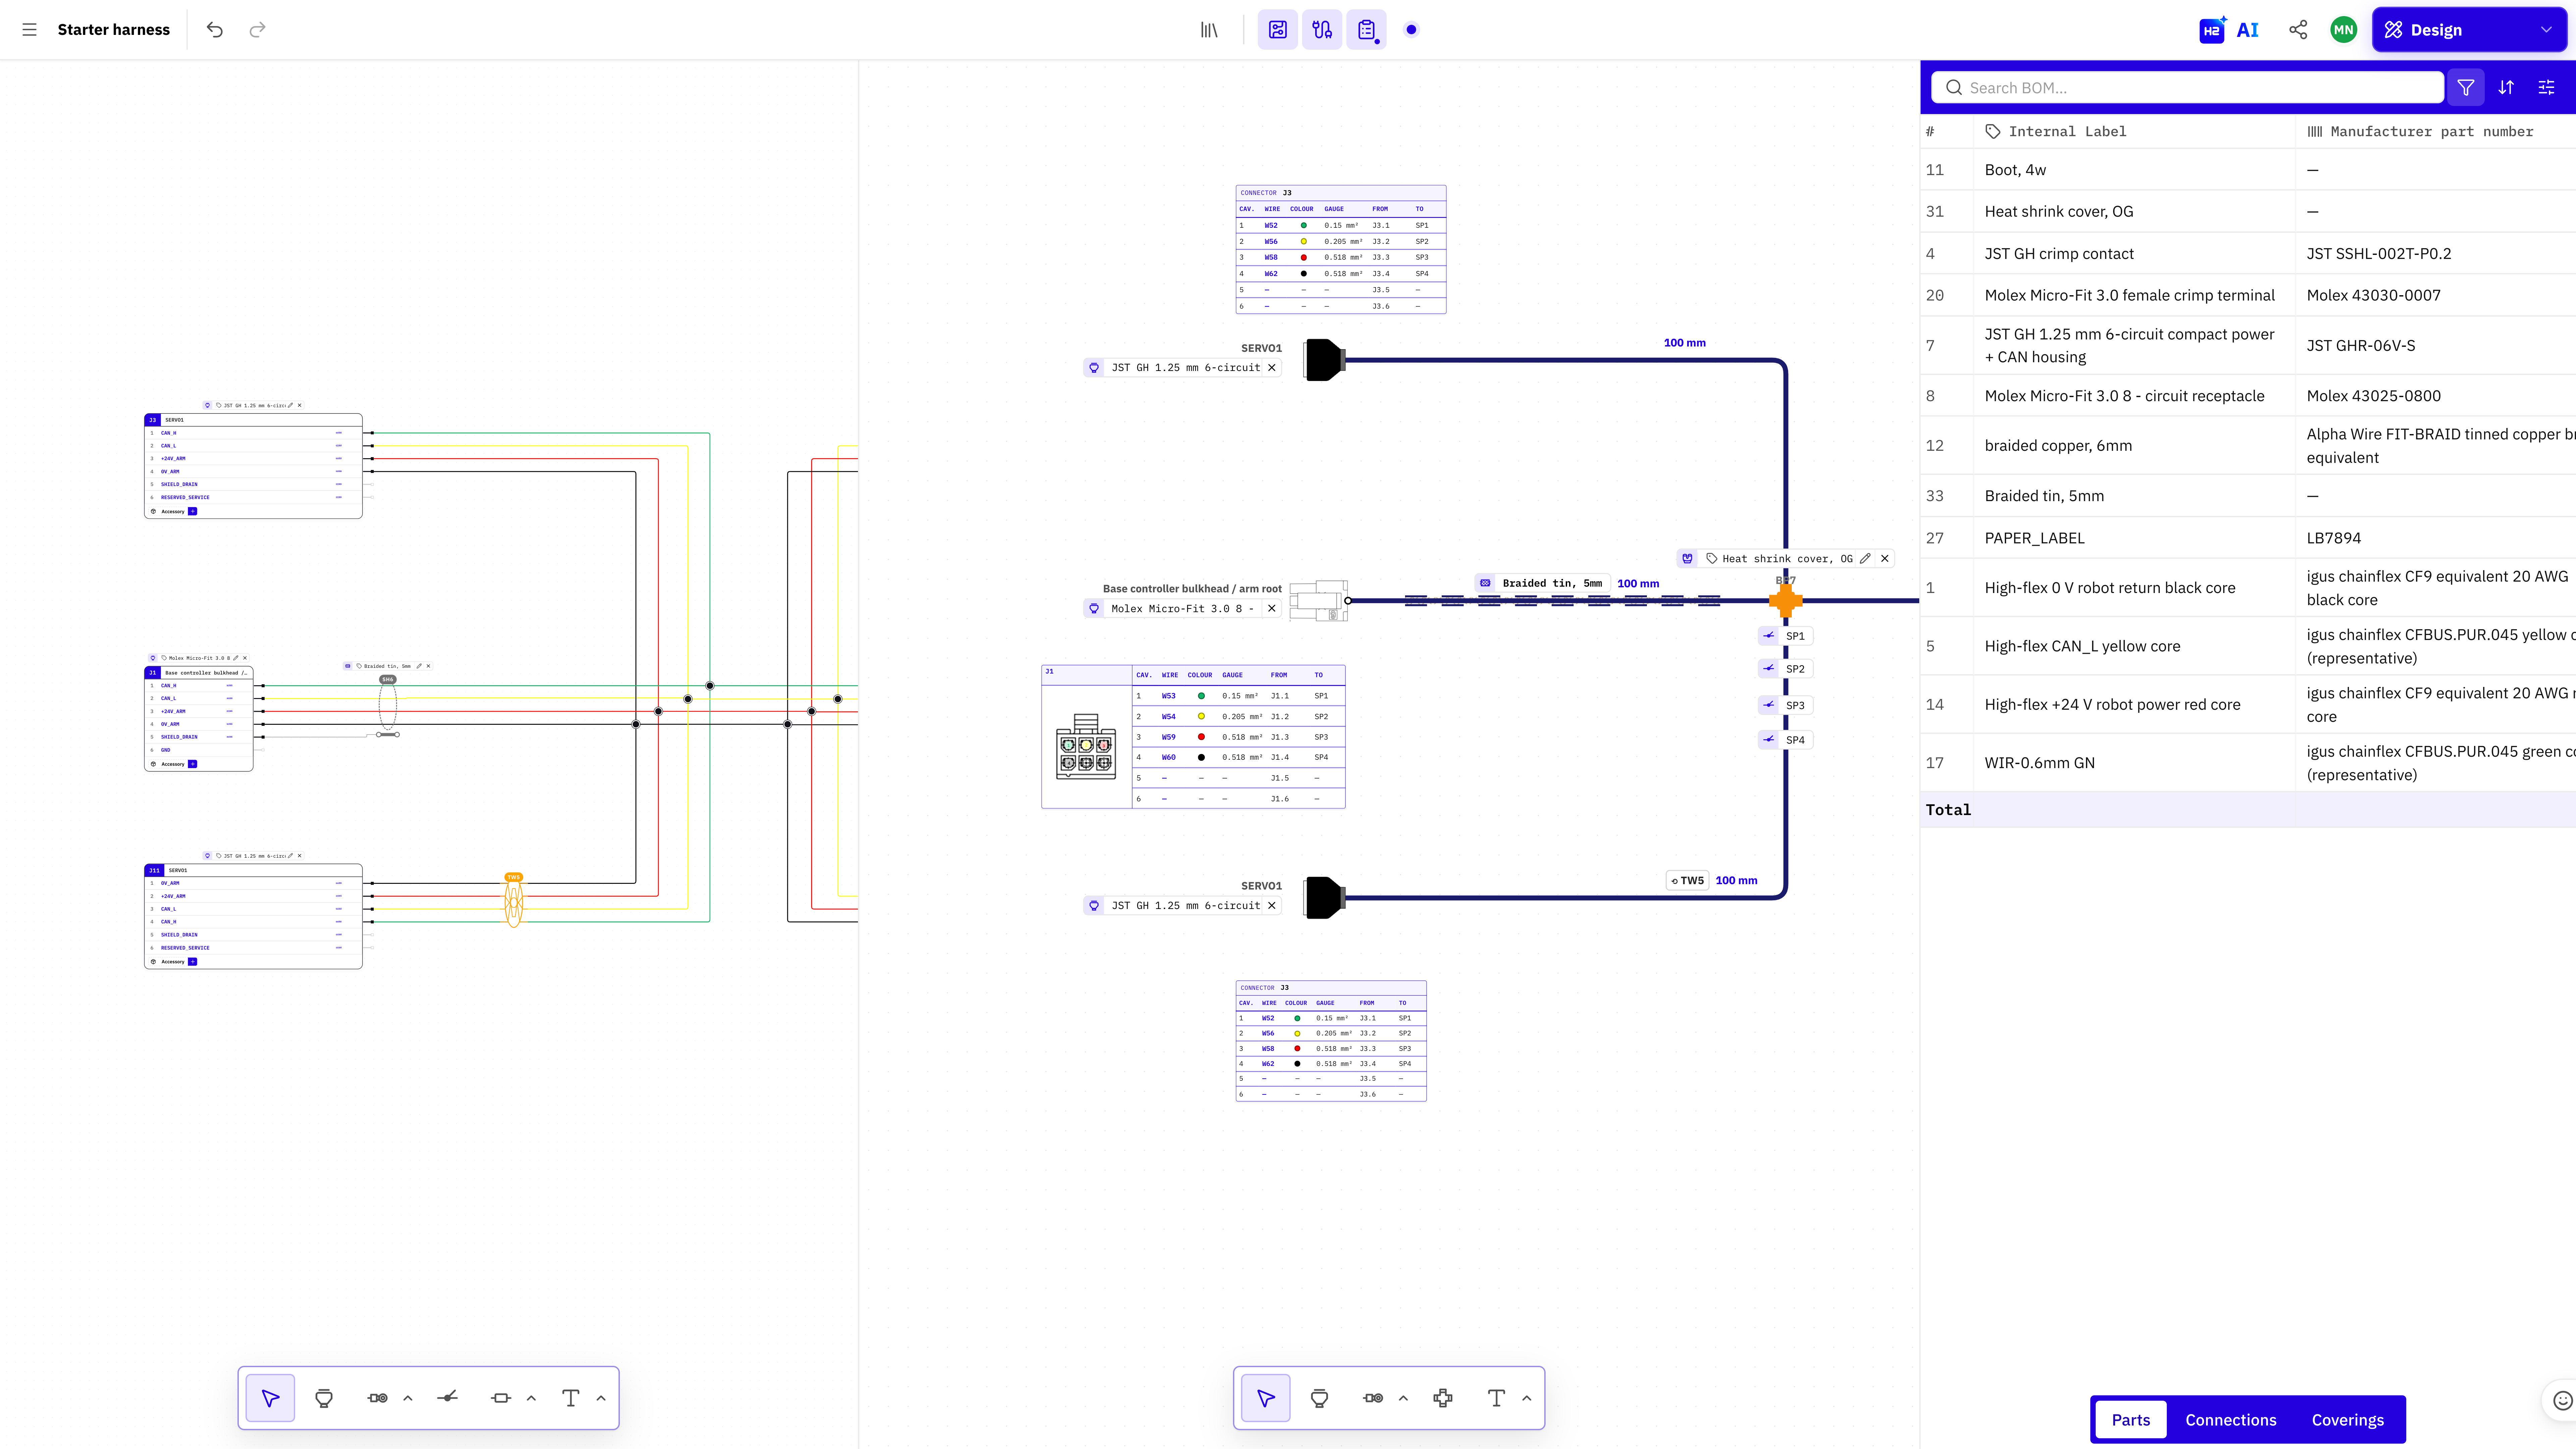Screen dimensions: 2576x1449
Task: Remove the Heat shrink cover, OG tag
Action: tap(1885, 559)
